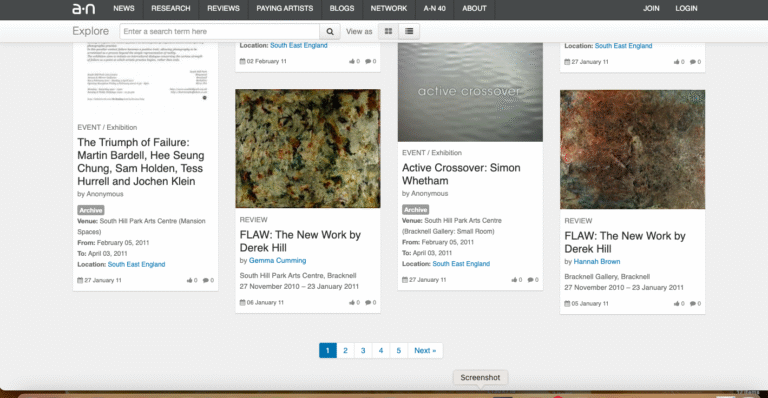Open reddish-brown FLAW review thumbnail

click(632, 149)
